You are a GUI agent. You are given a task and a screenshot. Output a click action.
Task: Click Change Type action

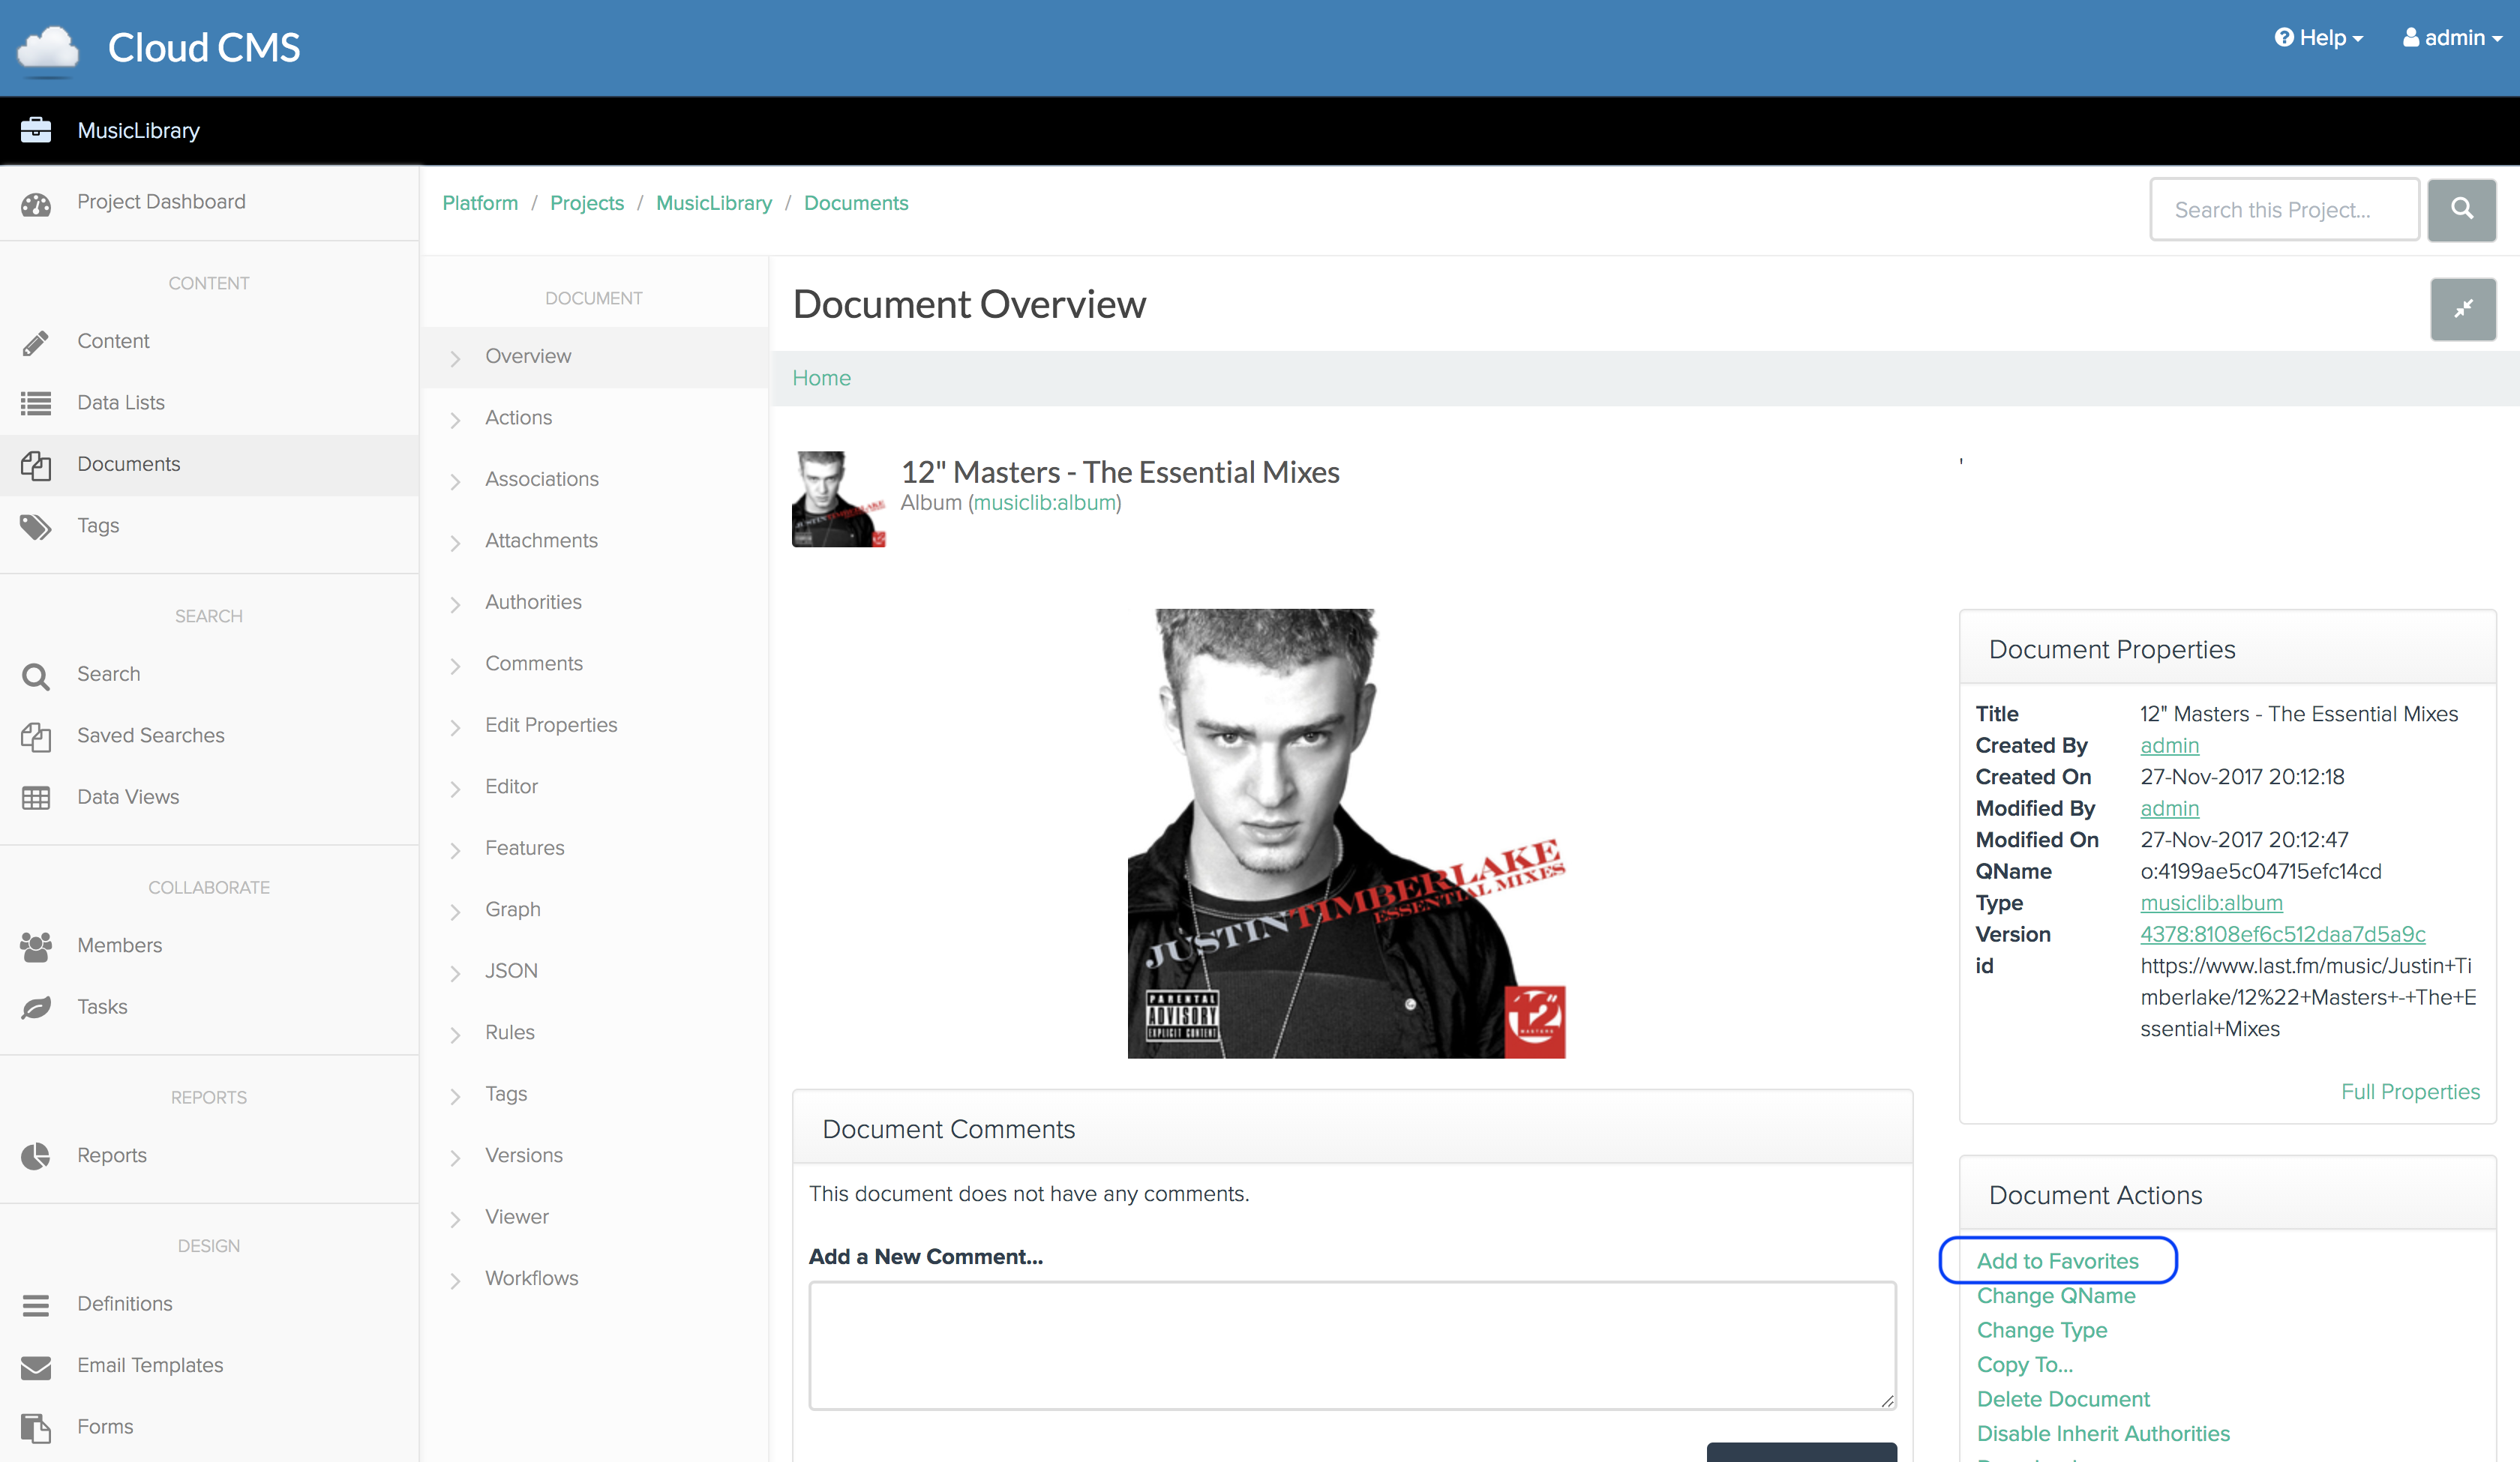click(2042, 1330)
